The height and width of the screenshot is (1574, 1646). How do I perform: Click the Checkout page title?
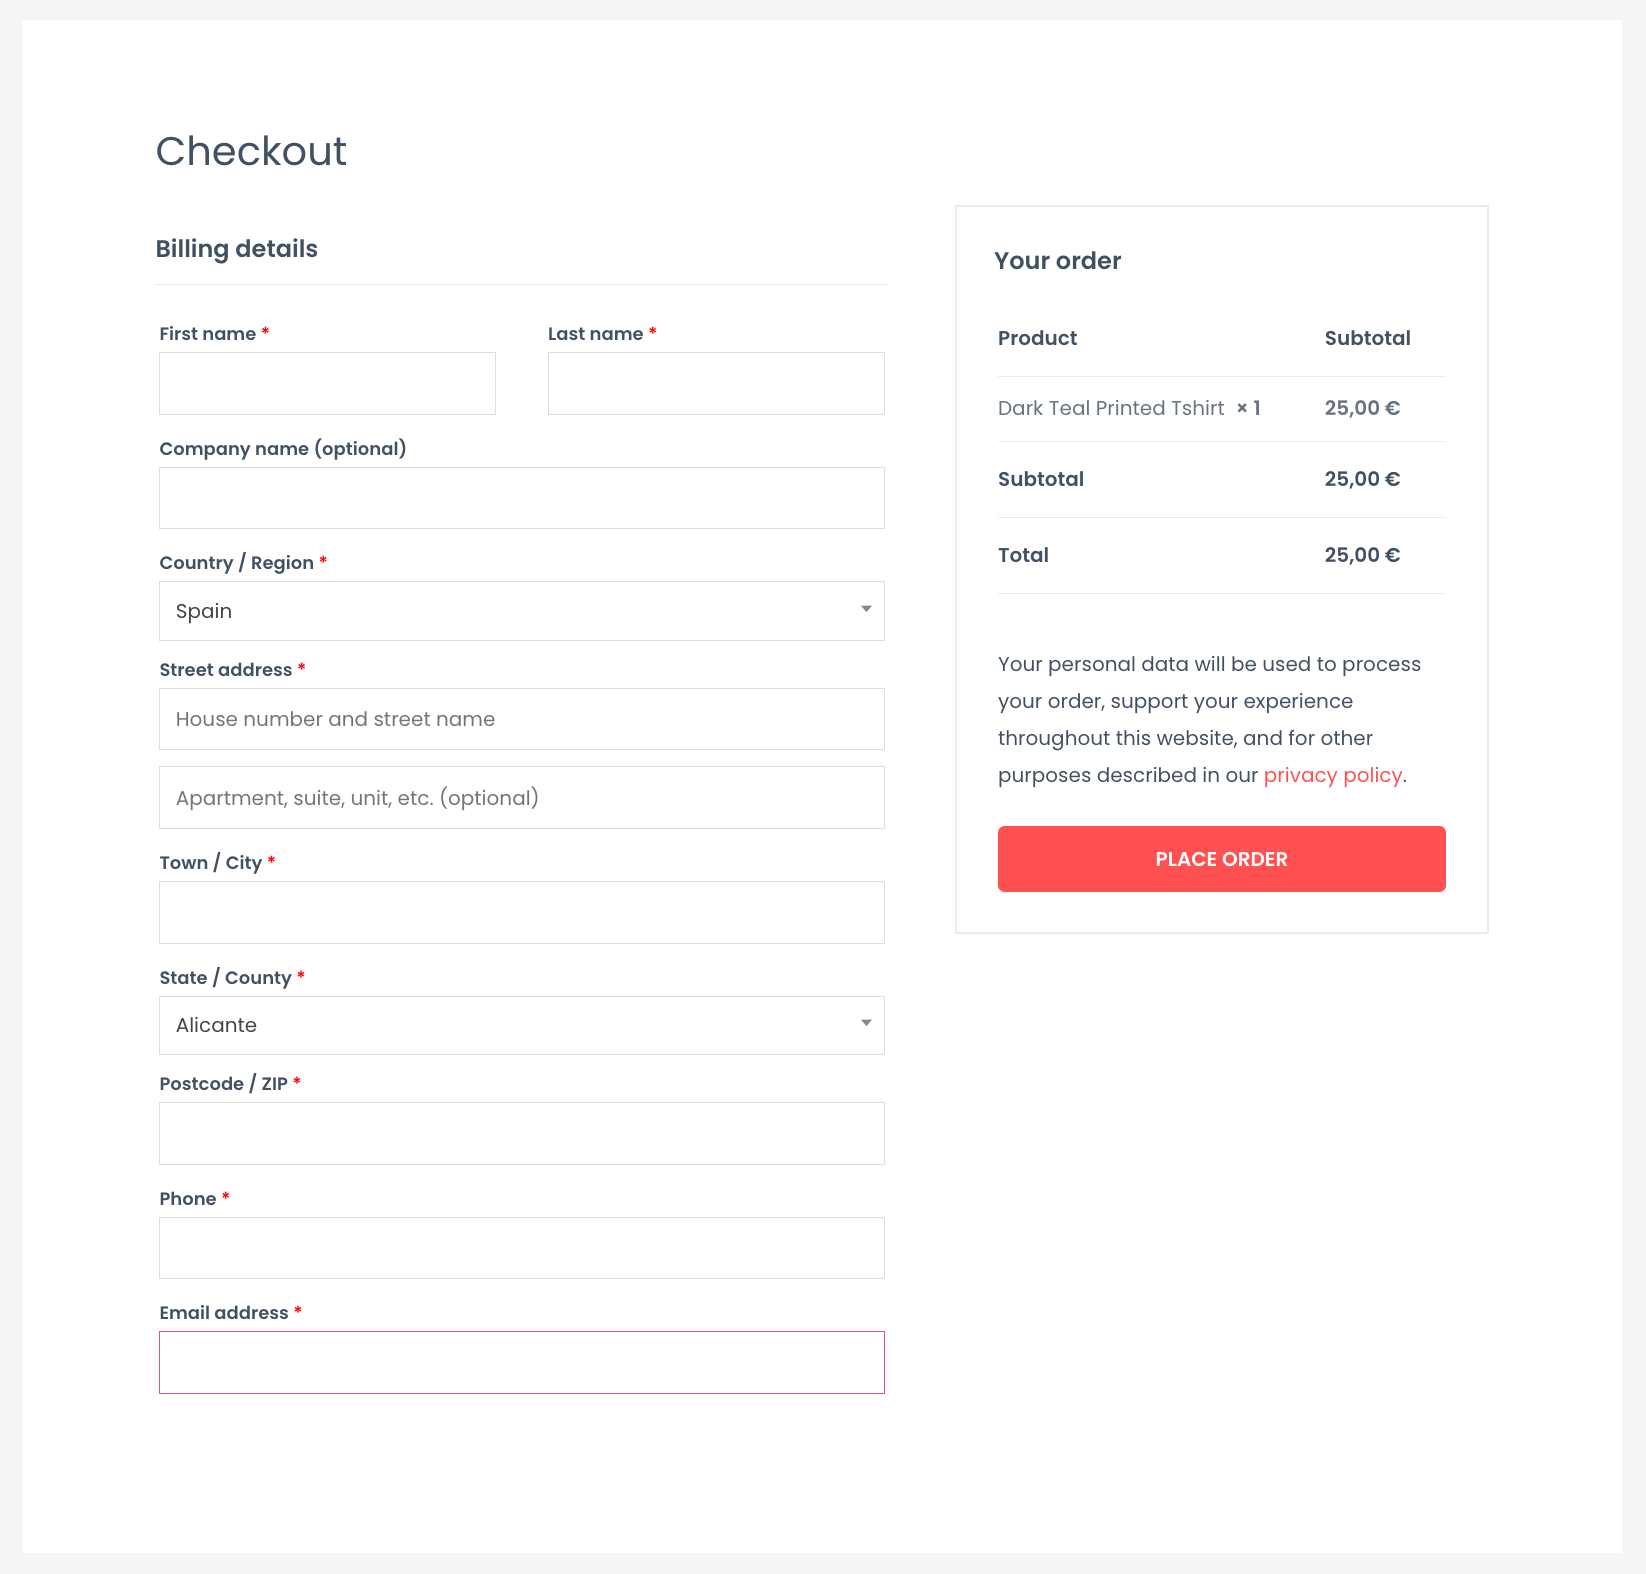pyautogui.click(x=251, y=151)
